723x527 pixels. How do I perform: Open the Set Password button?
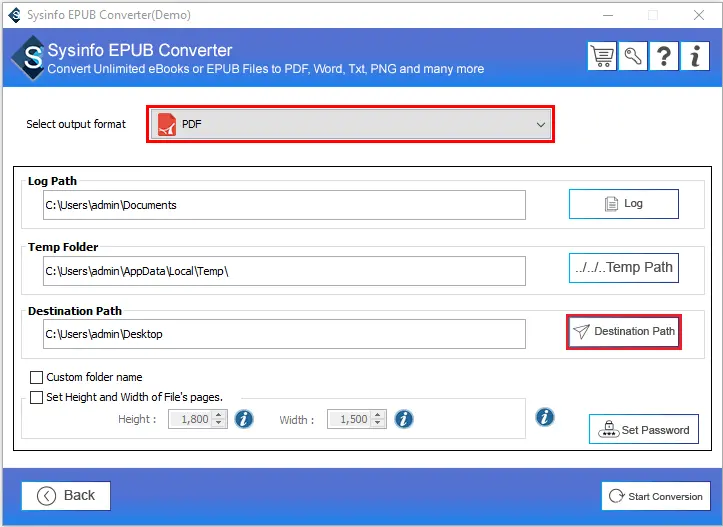coord(644,429)
